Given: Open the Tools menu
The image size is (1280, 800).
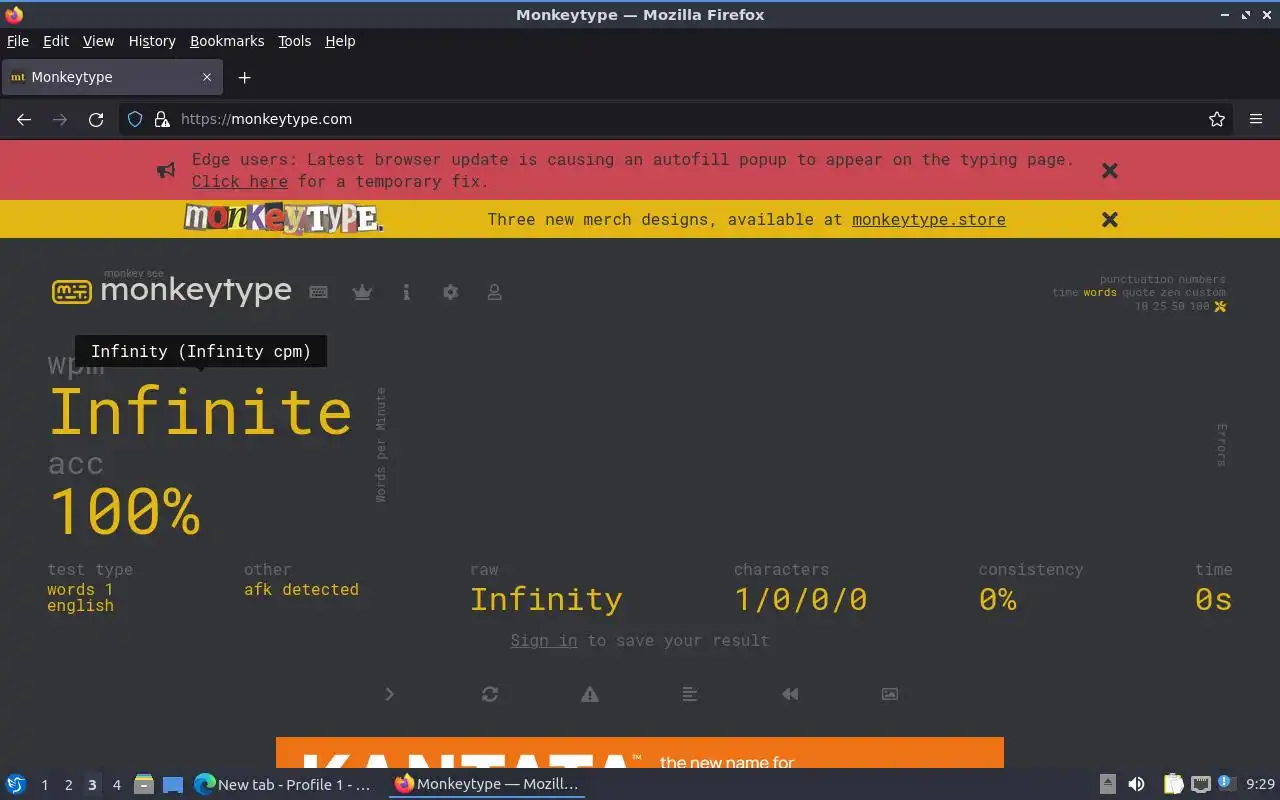Looking at the screenshot, I should click(x=294, y=41).
